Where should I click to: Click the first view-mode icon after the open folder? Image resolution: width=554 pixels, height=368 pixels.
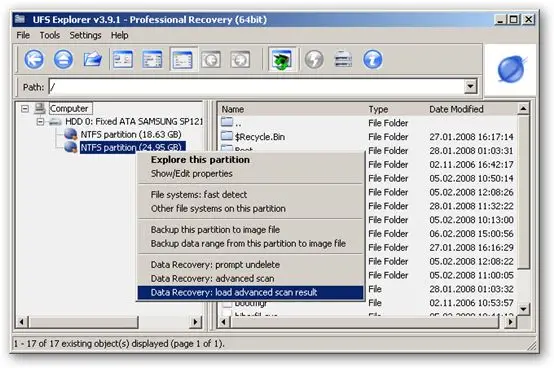pos(123,59)
